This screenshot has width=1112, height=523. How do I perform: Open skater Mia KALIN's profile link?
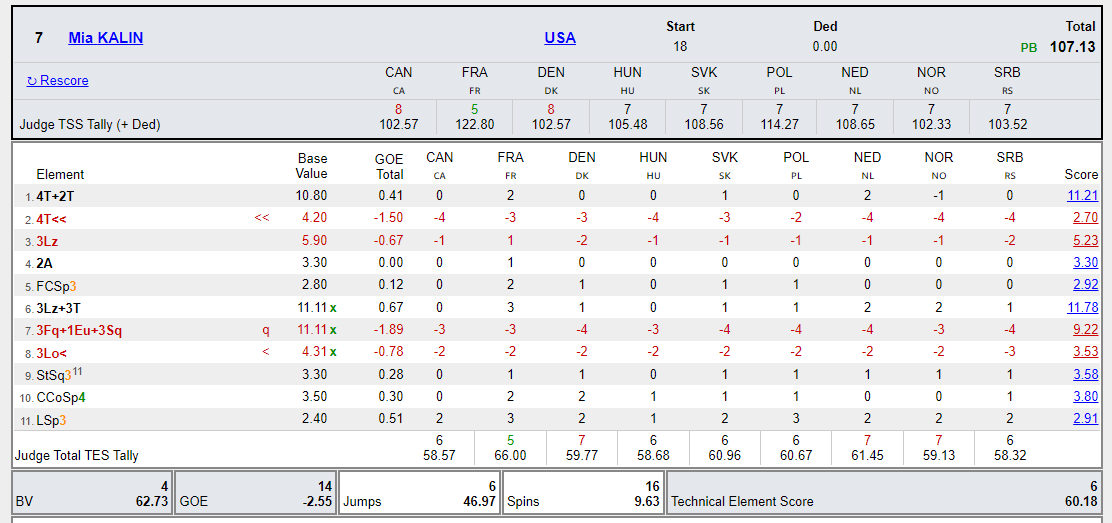coord(105,38)
